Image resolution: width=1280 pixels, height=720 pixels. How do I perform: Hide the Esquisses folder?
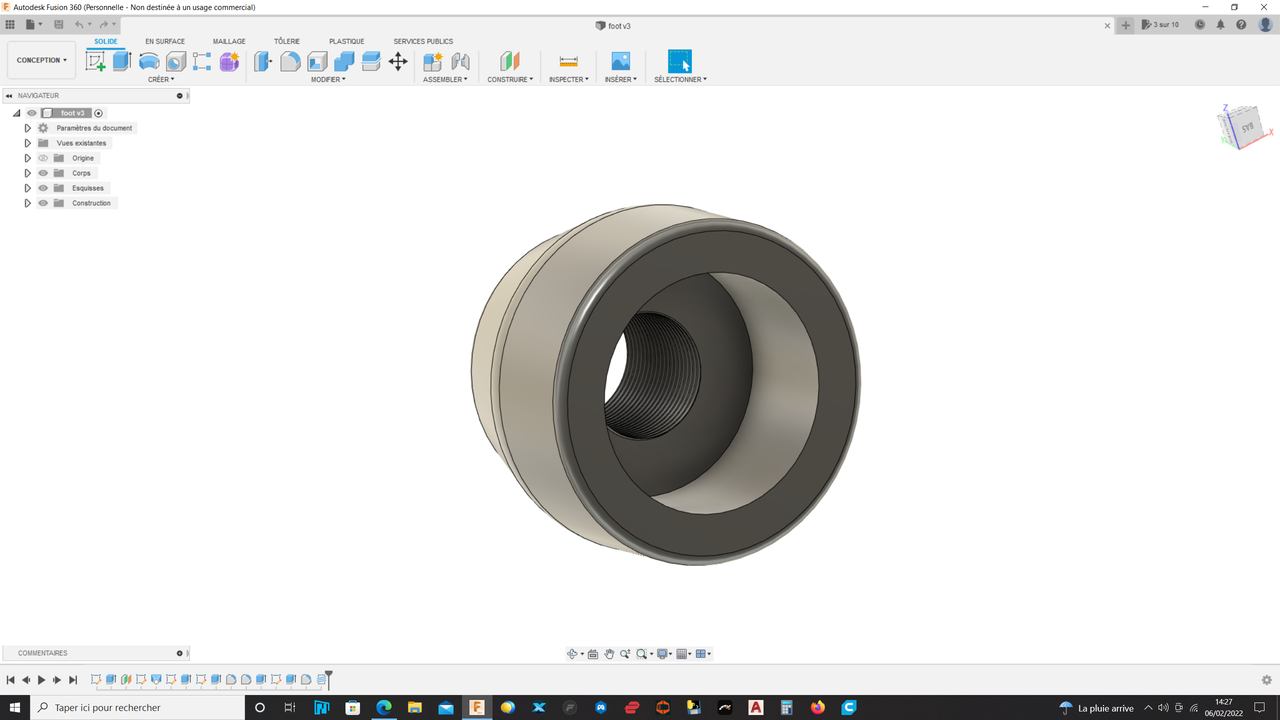tap(43, 188)
